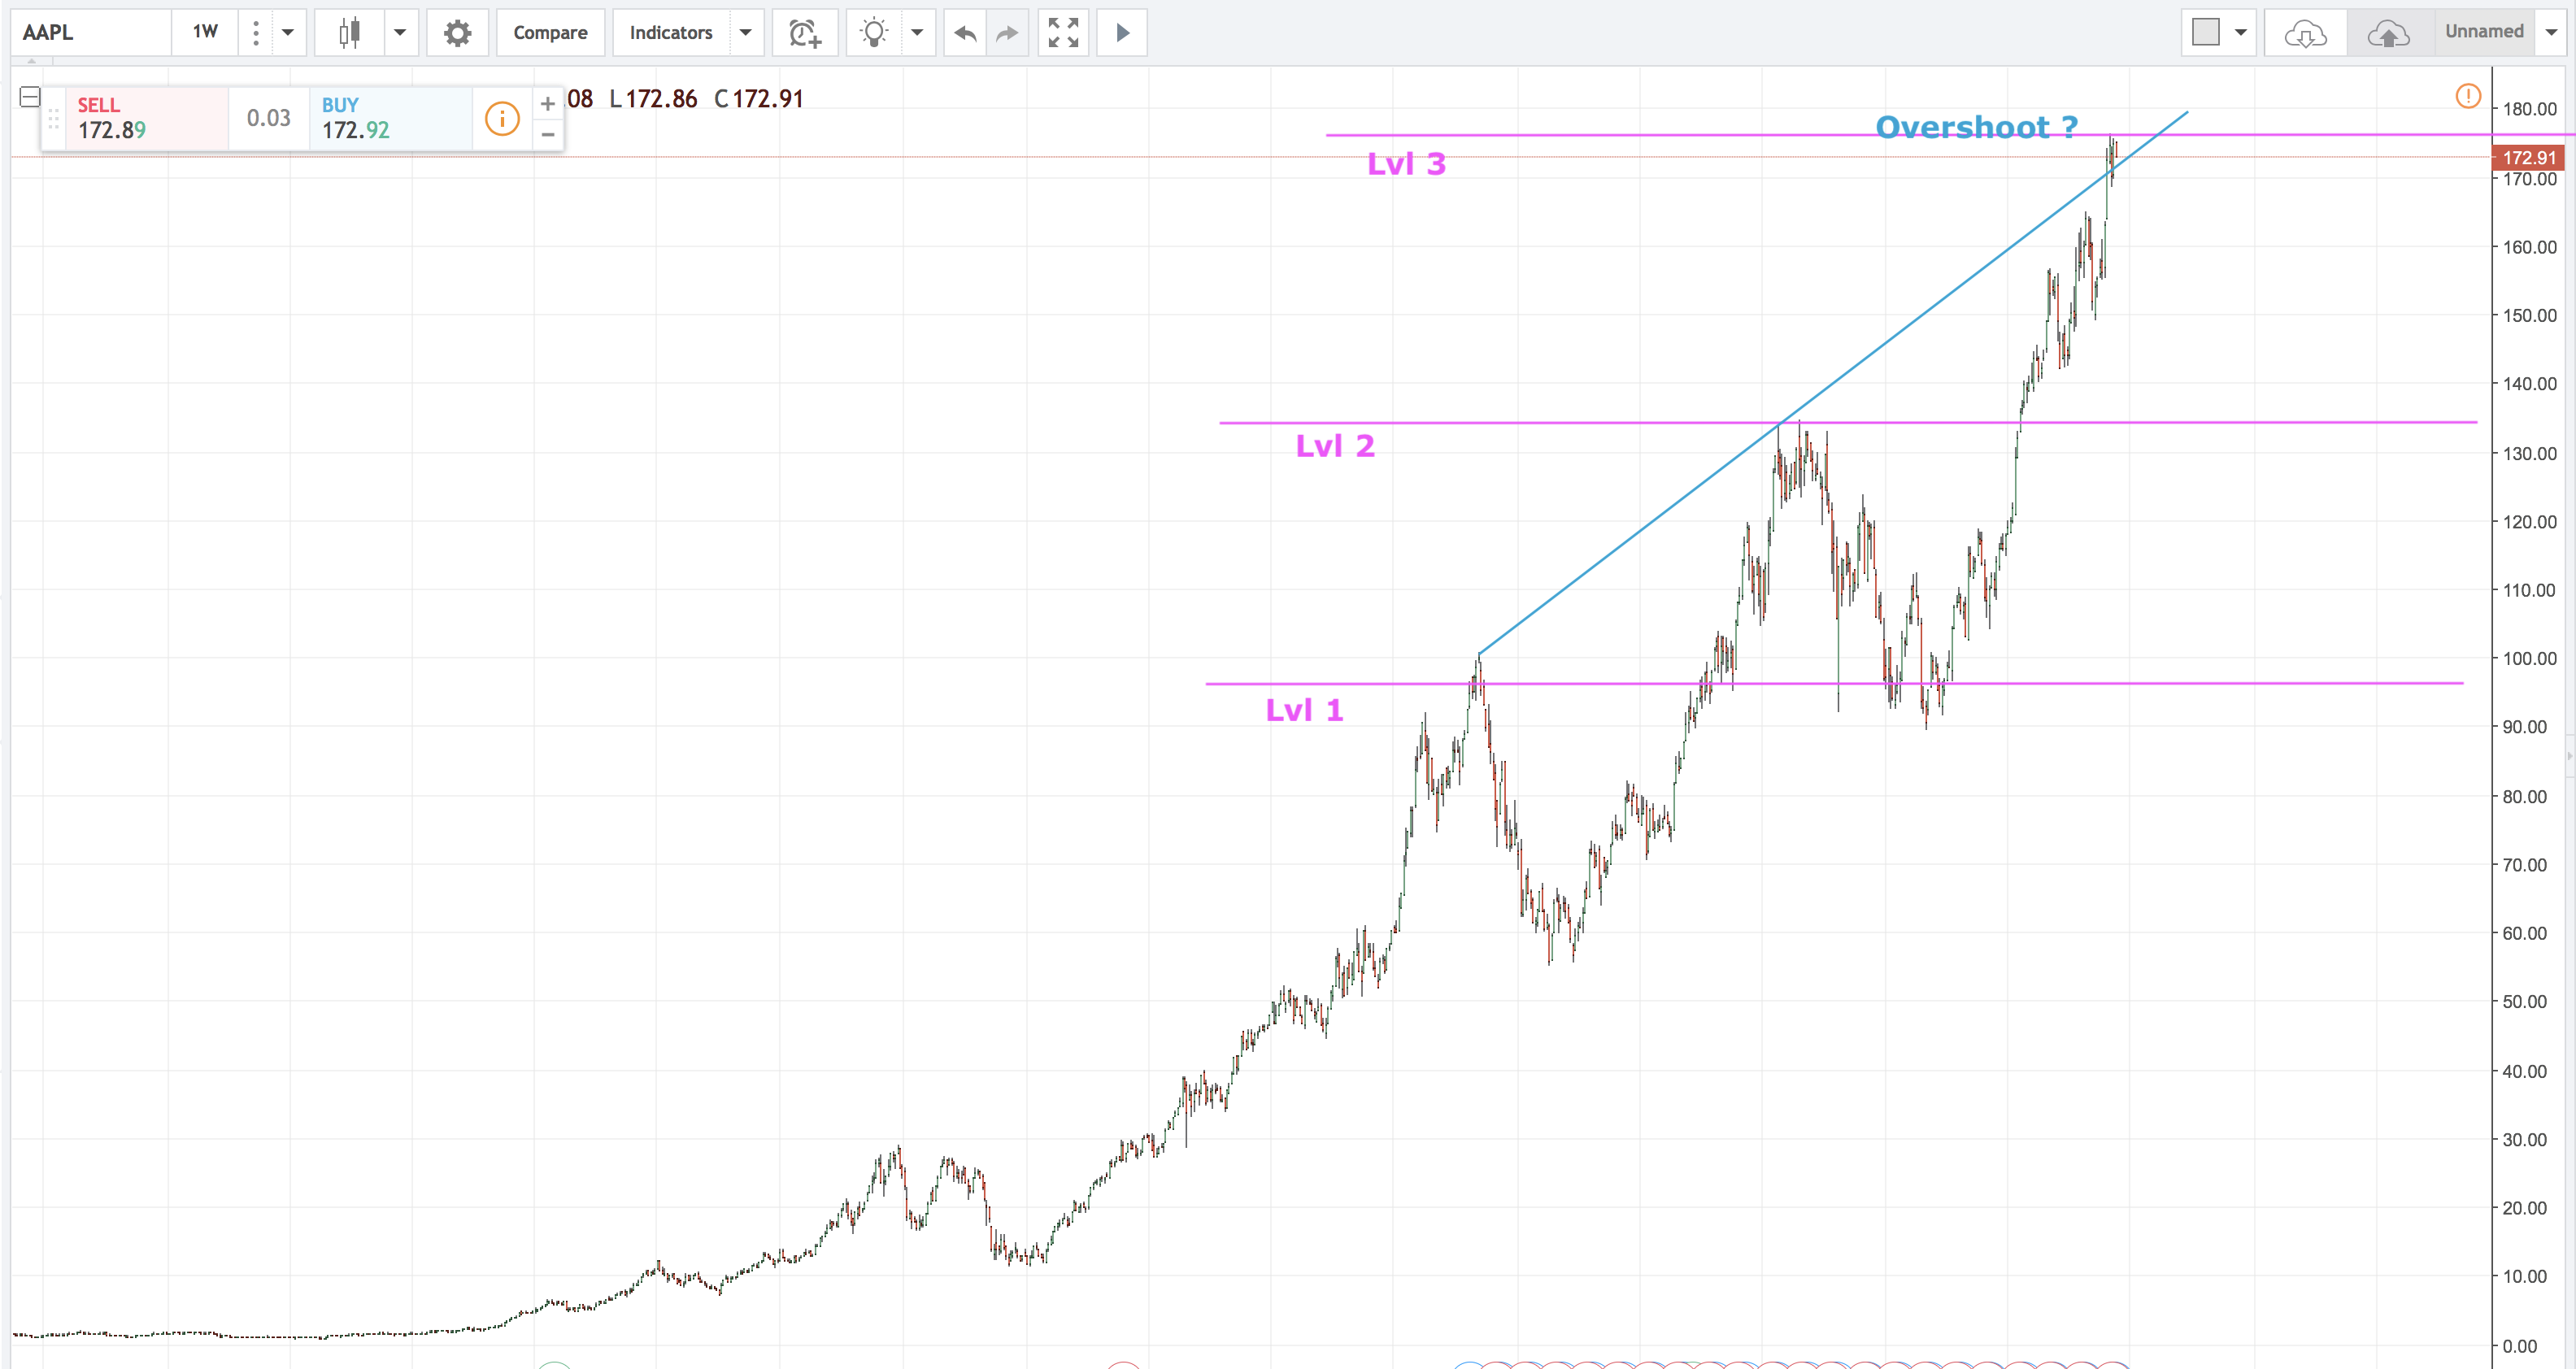Screen dimensions: 2576x1369
Task: Click the lightbulb ideas icon
Action: point(874,33)
